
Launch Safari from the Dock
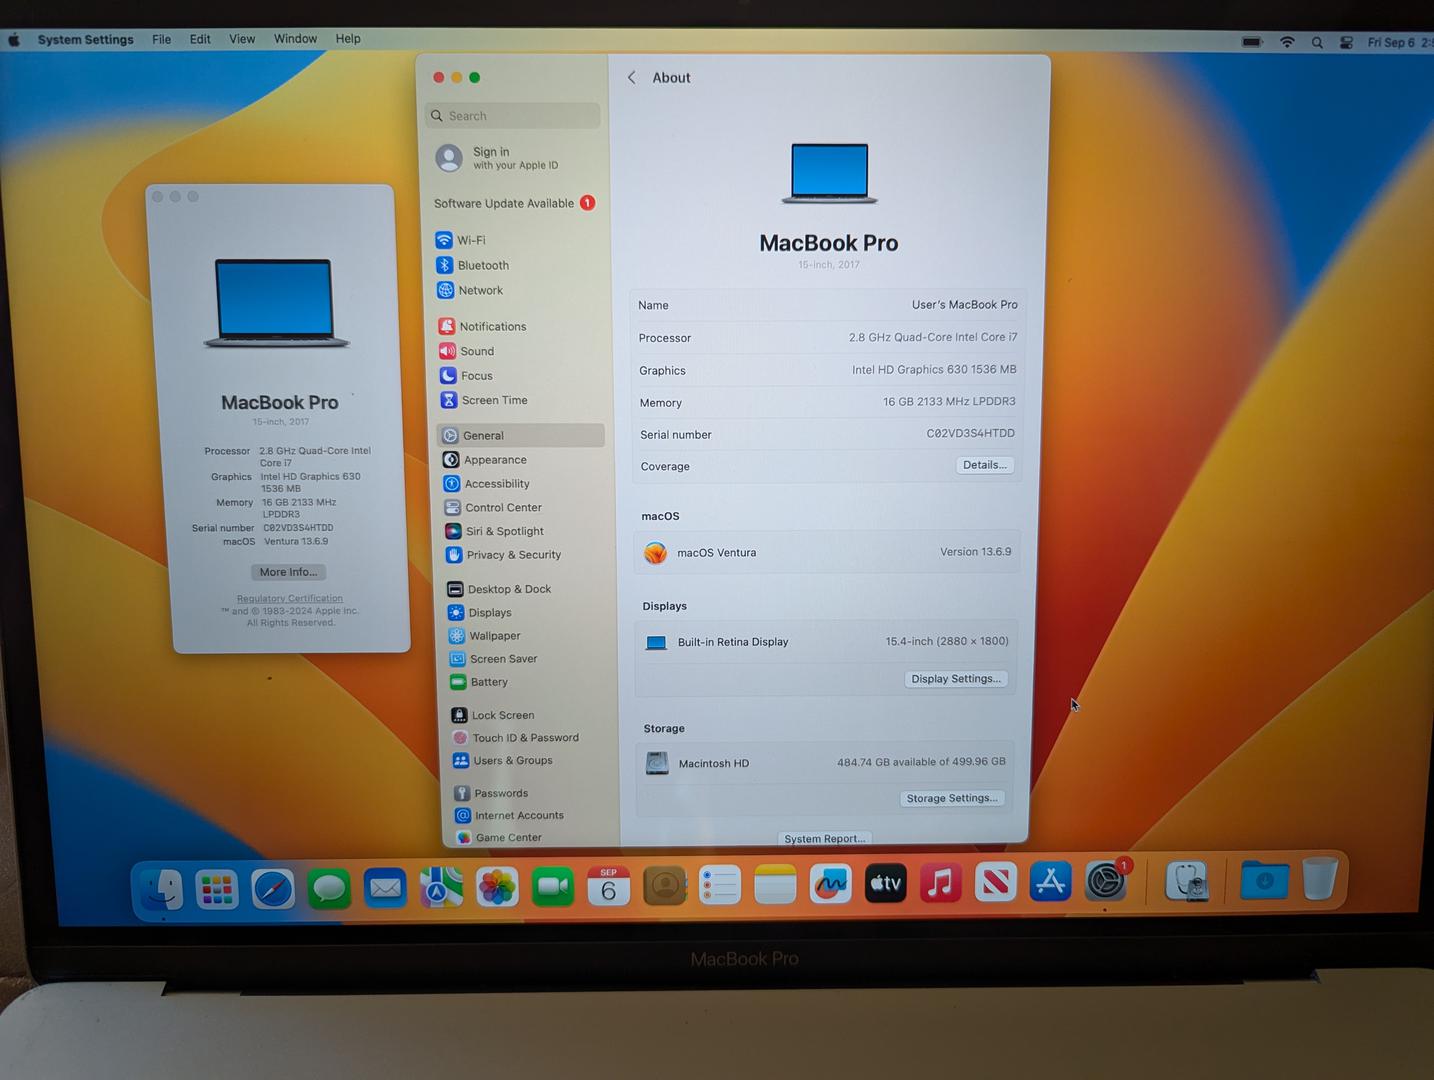(x=272, y=887)
